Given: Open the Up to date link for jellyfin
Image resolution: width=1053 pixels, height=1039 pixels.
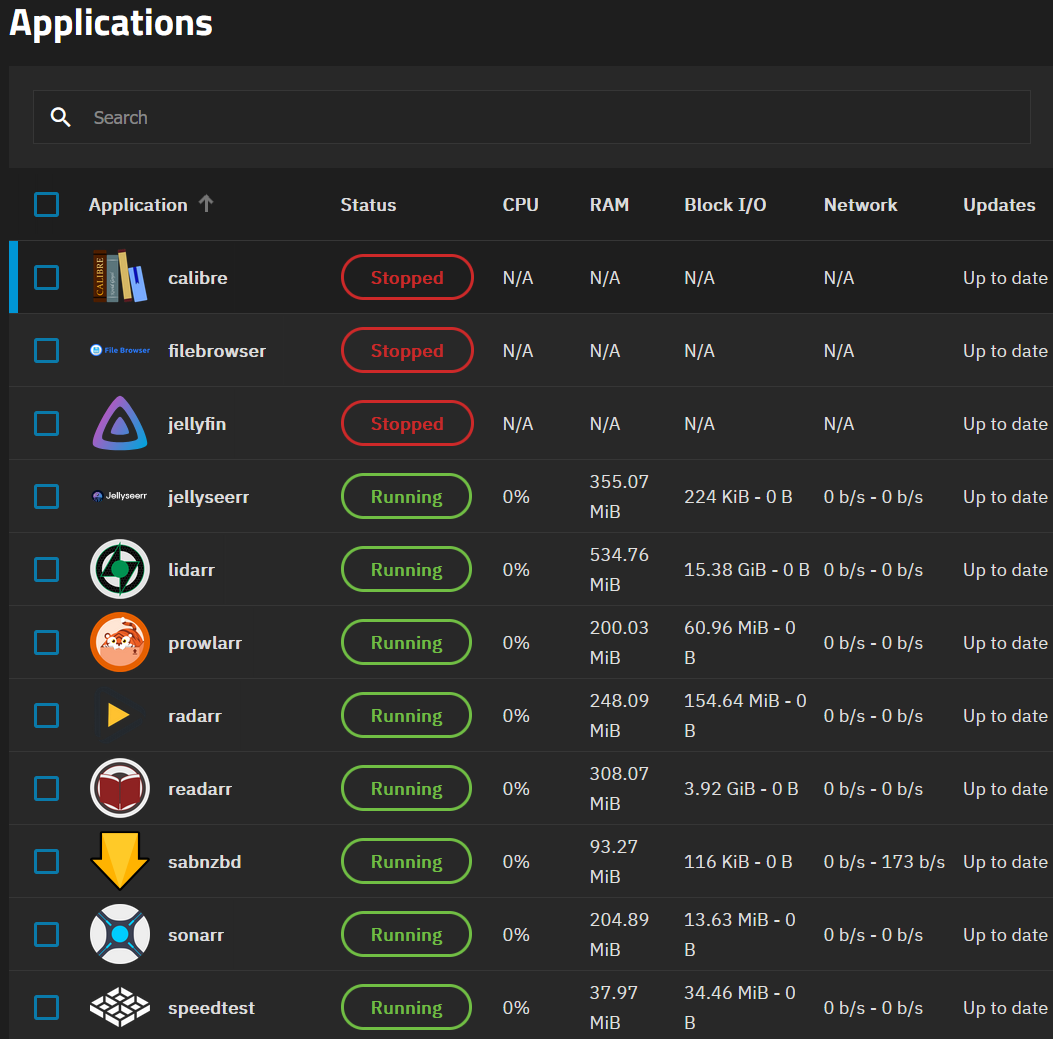Looking at the screenshot, I should pyautogui.click(x=1004, y=423).
